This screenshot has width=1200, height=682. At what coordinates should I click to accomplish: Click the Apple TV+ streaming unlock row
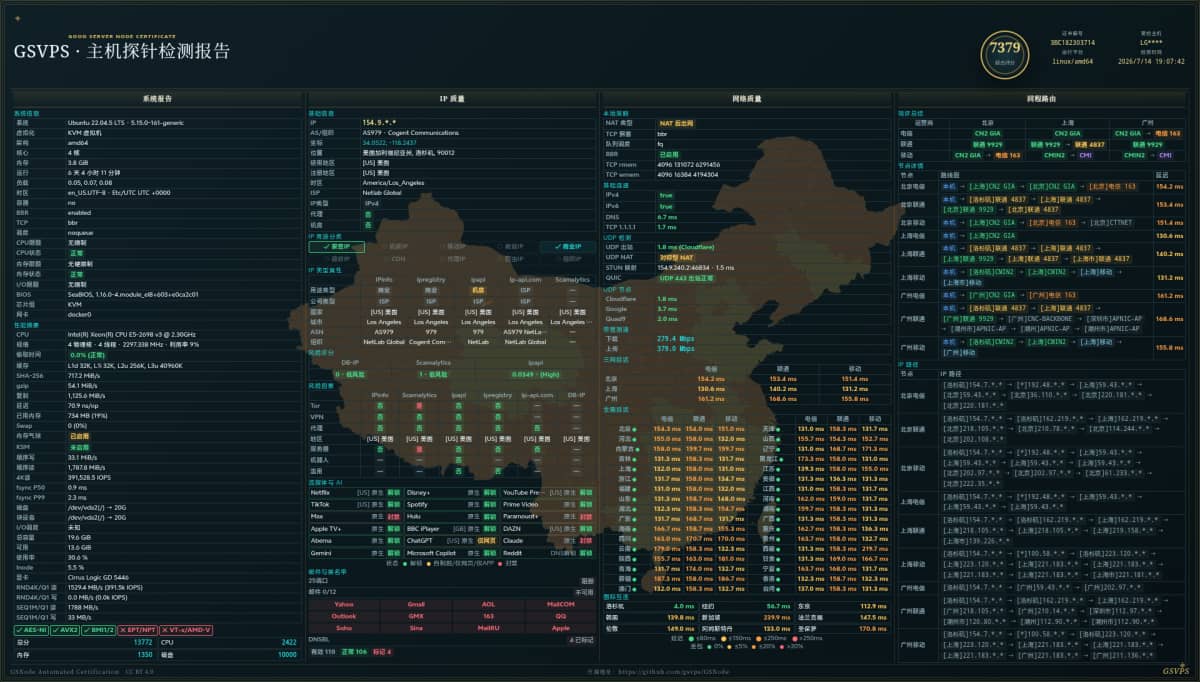(x=355, y=528)
